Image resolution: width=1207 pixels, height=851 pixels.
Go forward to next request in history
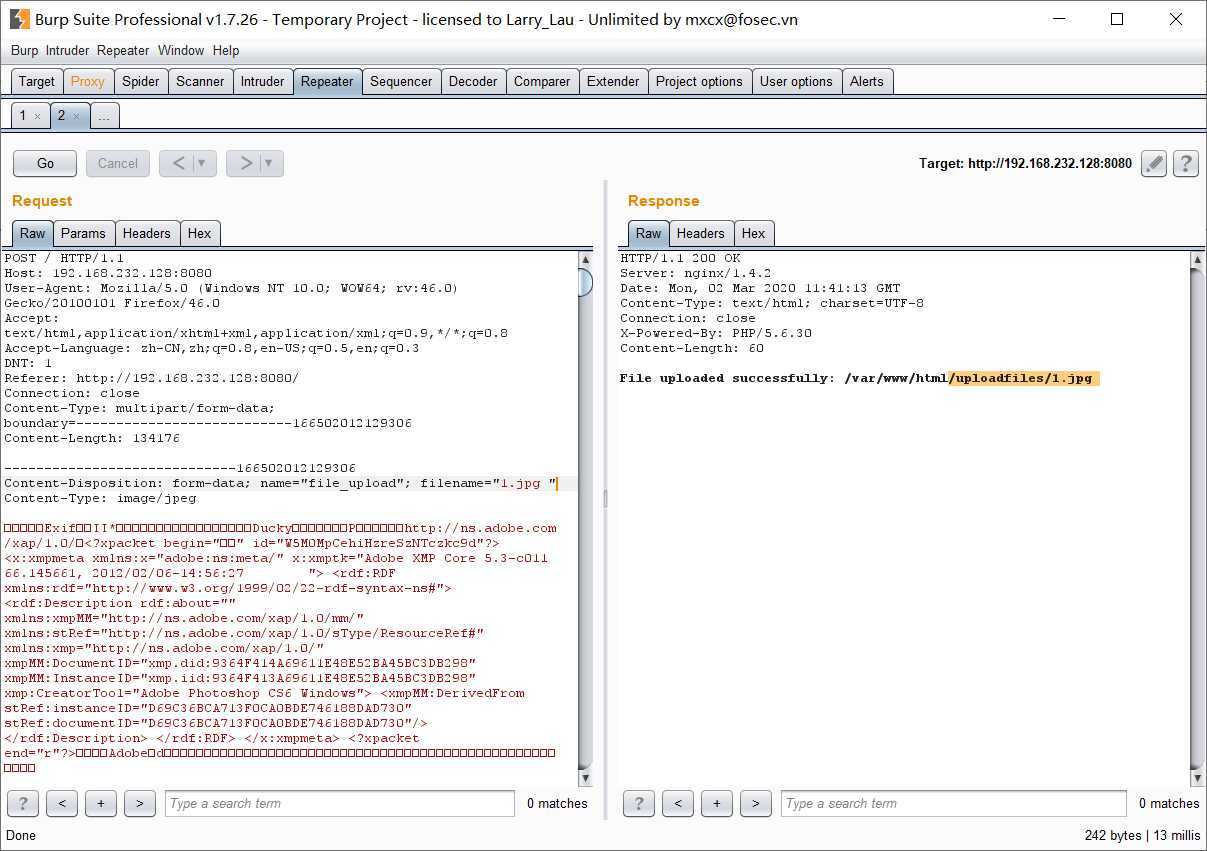point(245,163)
